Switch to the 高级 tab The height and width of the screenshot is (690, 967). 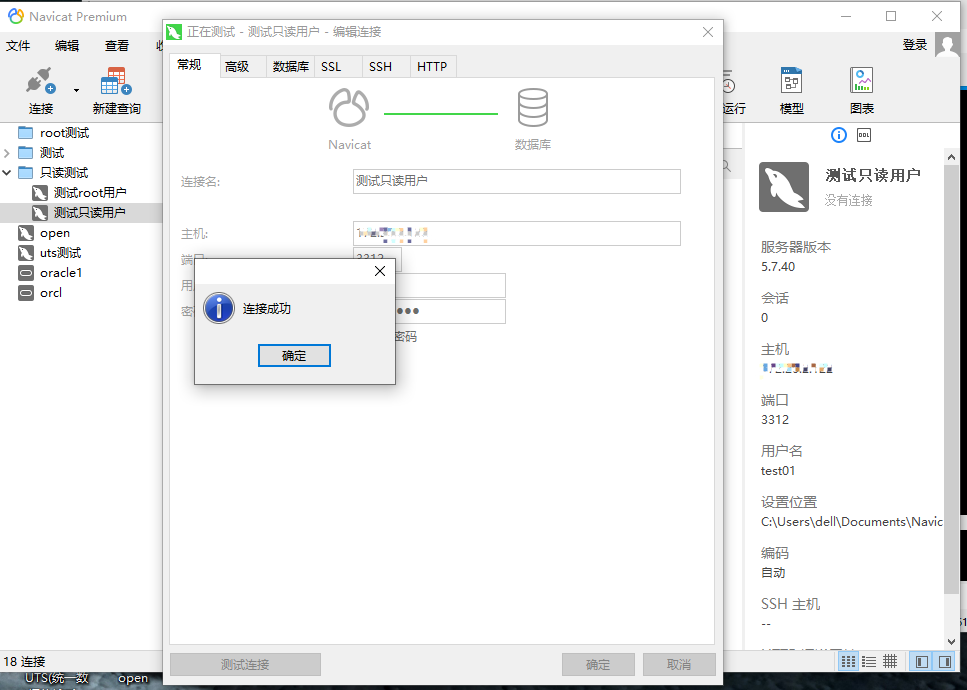pos(243,67)
